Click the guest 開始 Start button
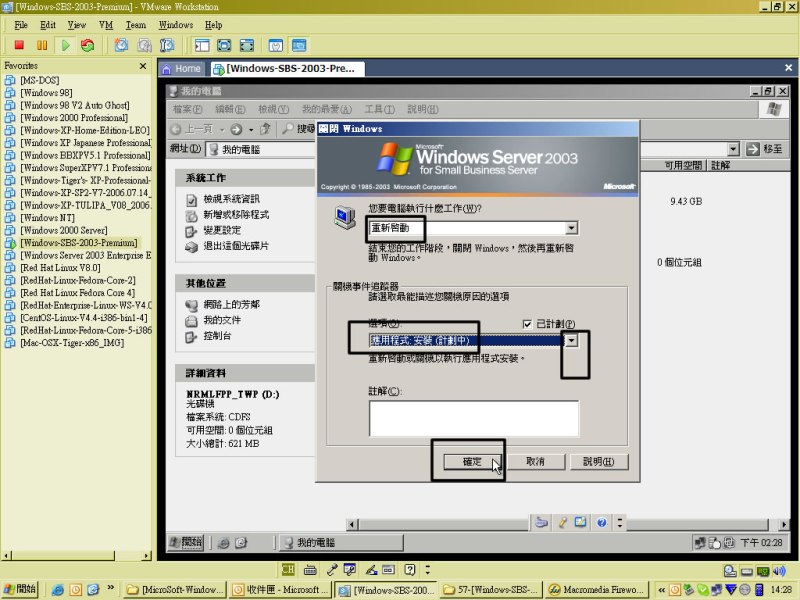The width and height of the screenshot is (800, 600). click(x=186, y=542)
